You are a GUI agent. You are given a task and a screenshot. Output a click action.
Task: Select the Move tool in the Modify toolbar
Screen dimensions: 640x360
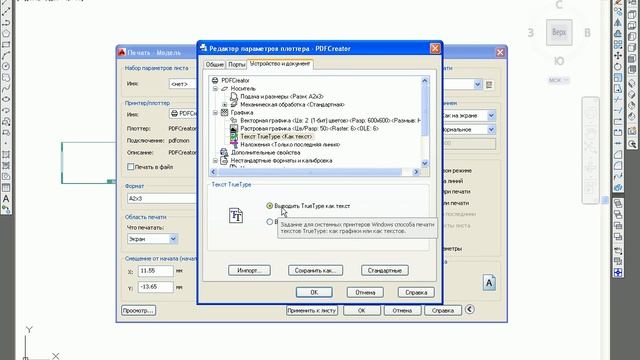pos(618,56)
